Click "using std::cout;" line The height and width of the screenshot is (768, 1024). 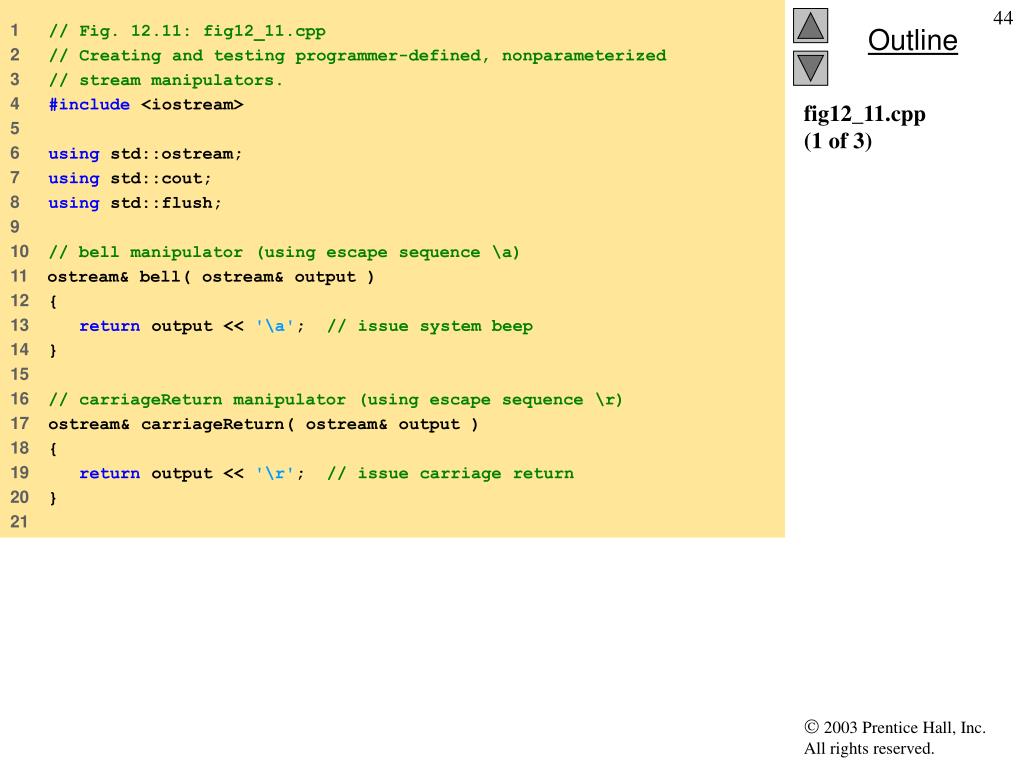130,178
